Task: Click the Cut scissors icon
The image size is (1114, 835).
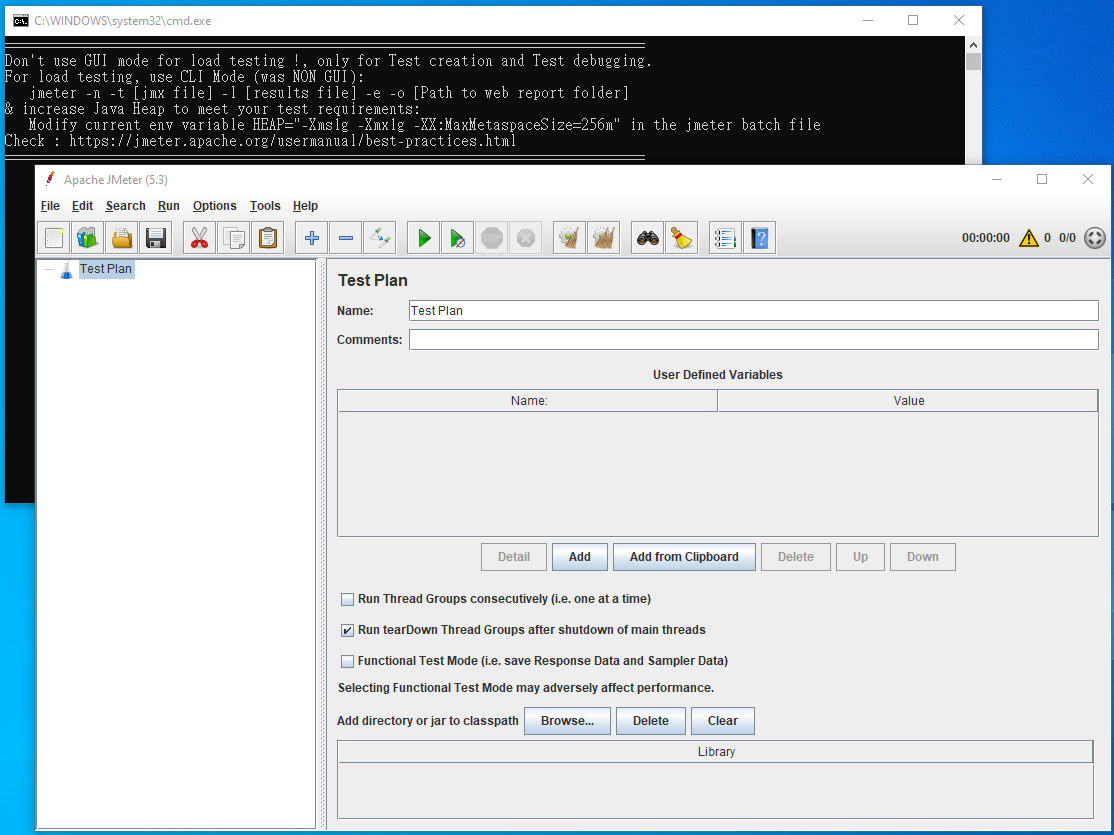Action: point(200,238)
